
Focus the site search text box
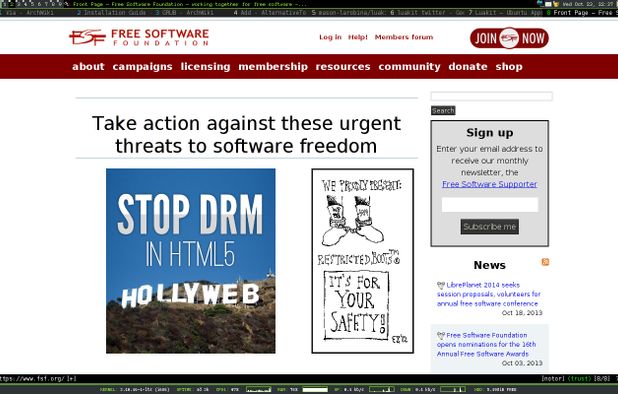[492, 96]
